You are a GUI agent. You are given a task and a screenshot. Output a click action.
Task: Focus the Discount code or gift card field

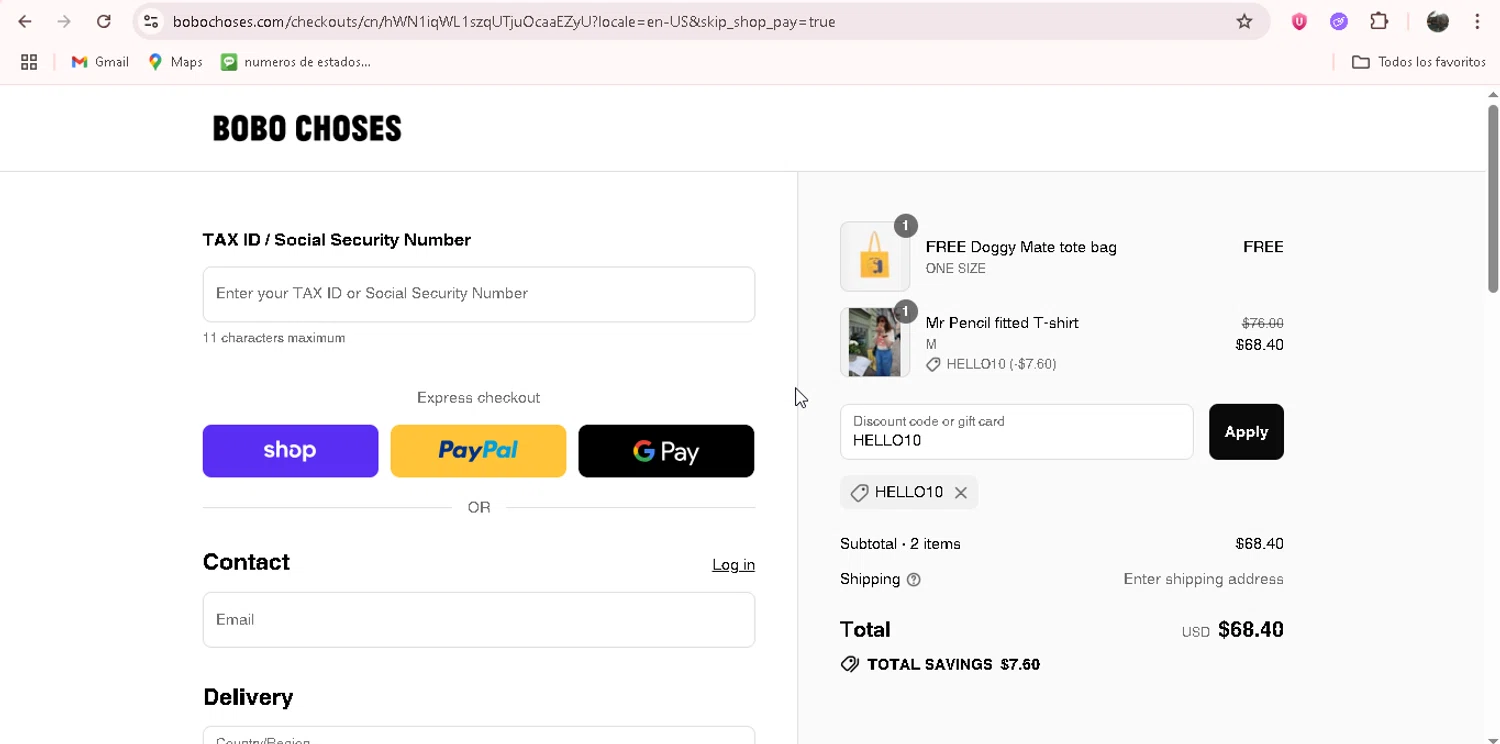1017,432
